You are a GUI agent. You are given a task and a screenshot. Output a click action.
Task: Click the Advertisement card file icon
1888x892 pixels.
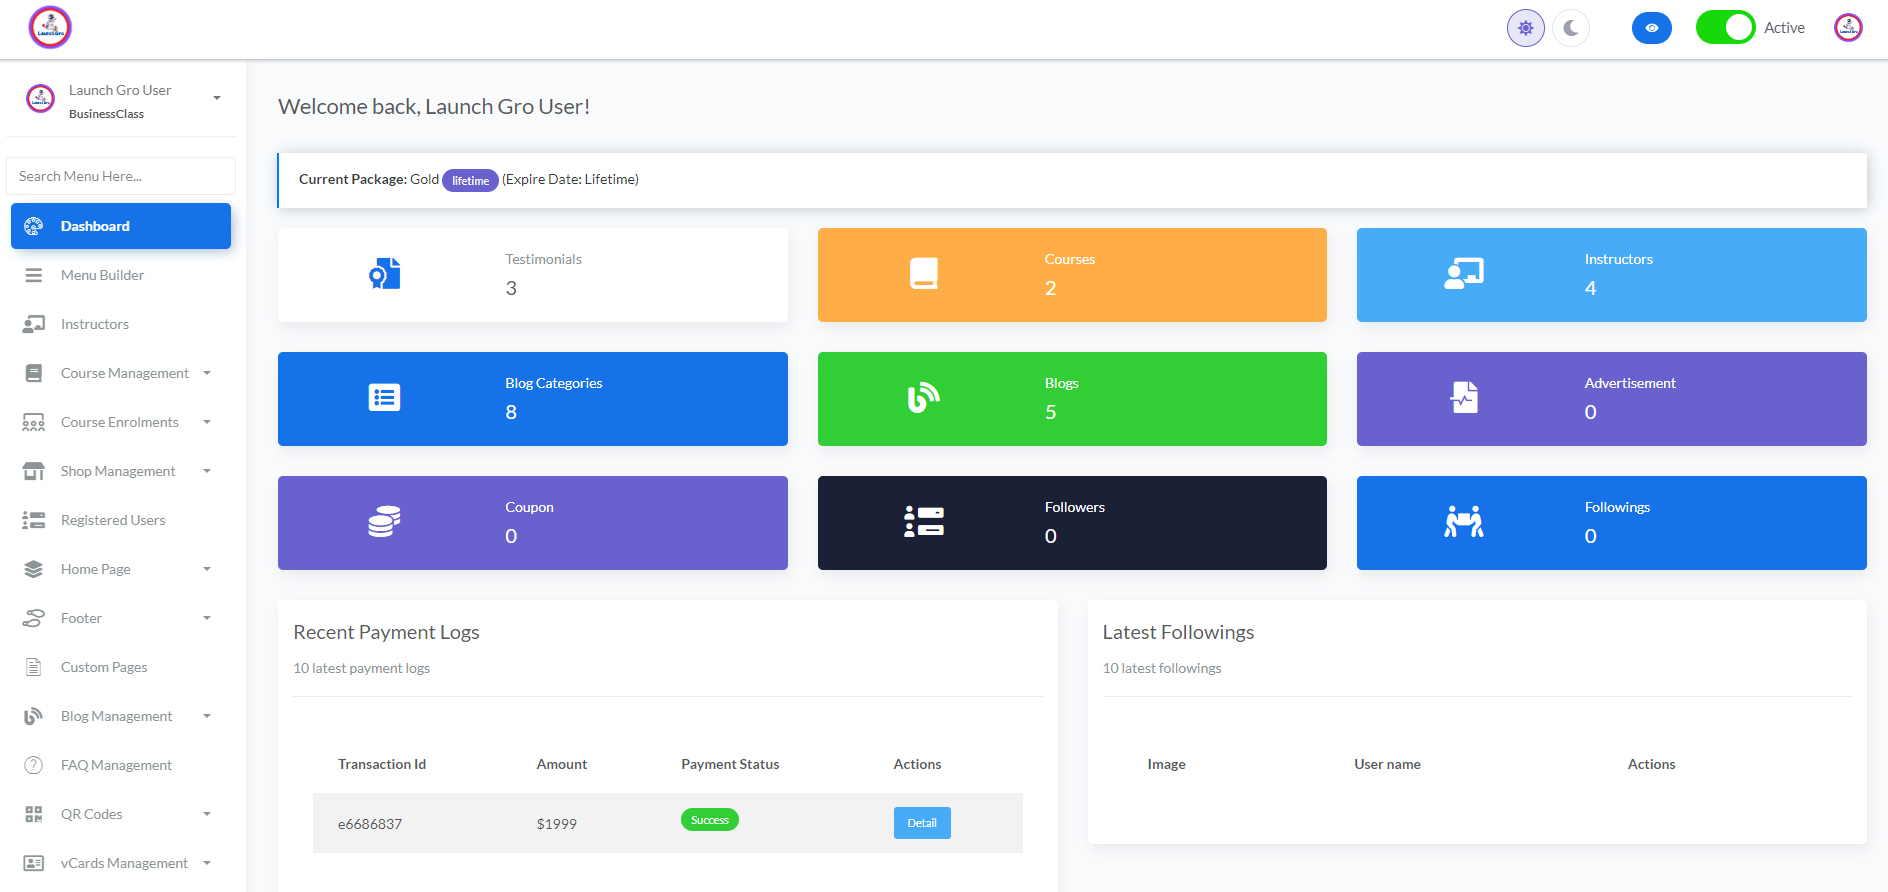[x=1464, y=398]
